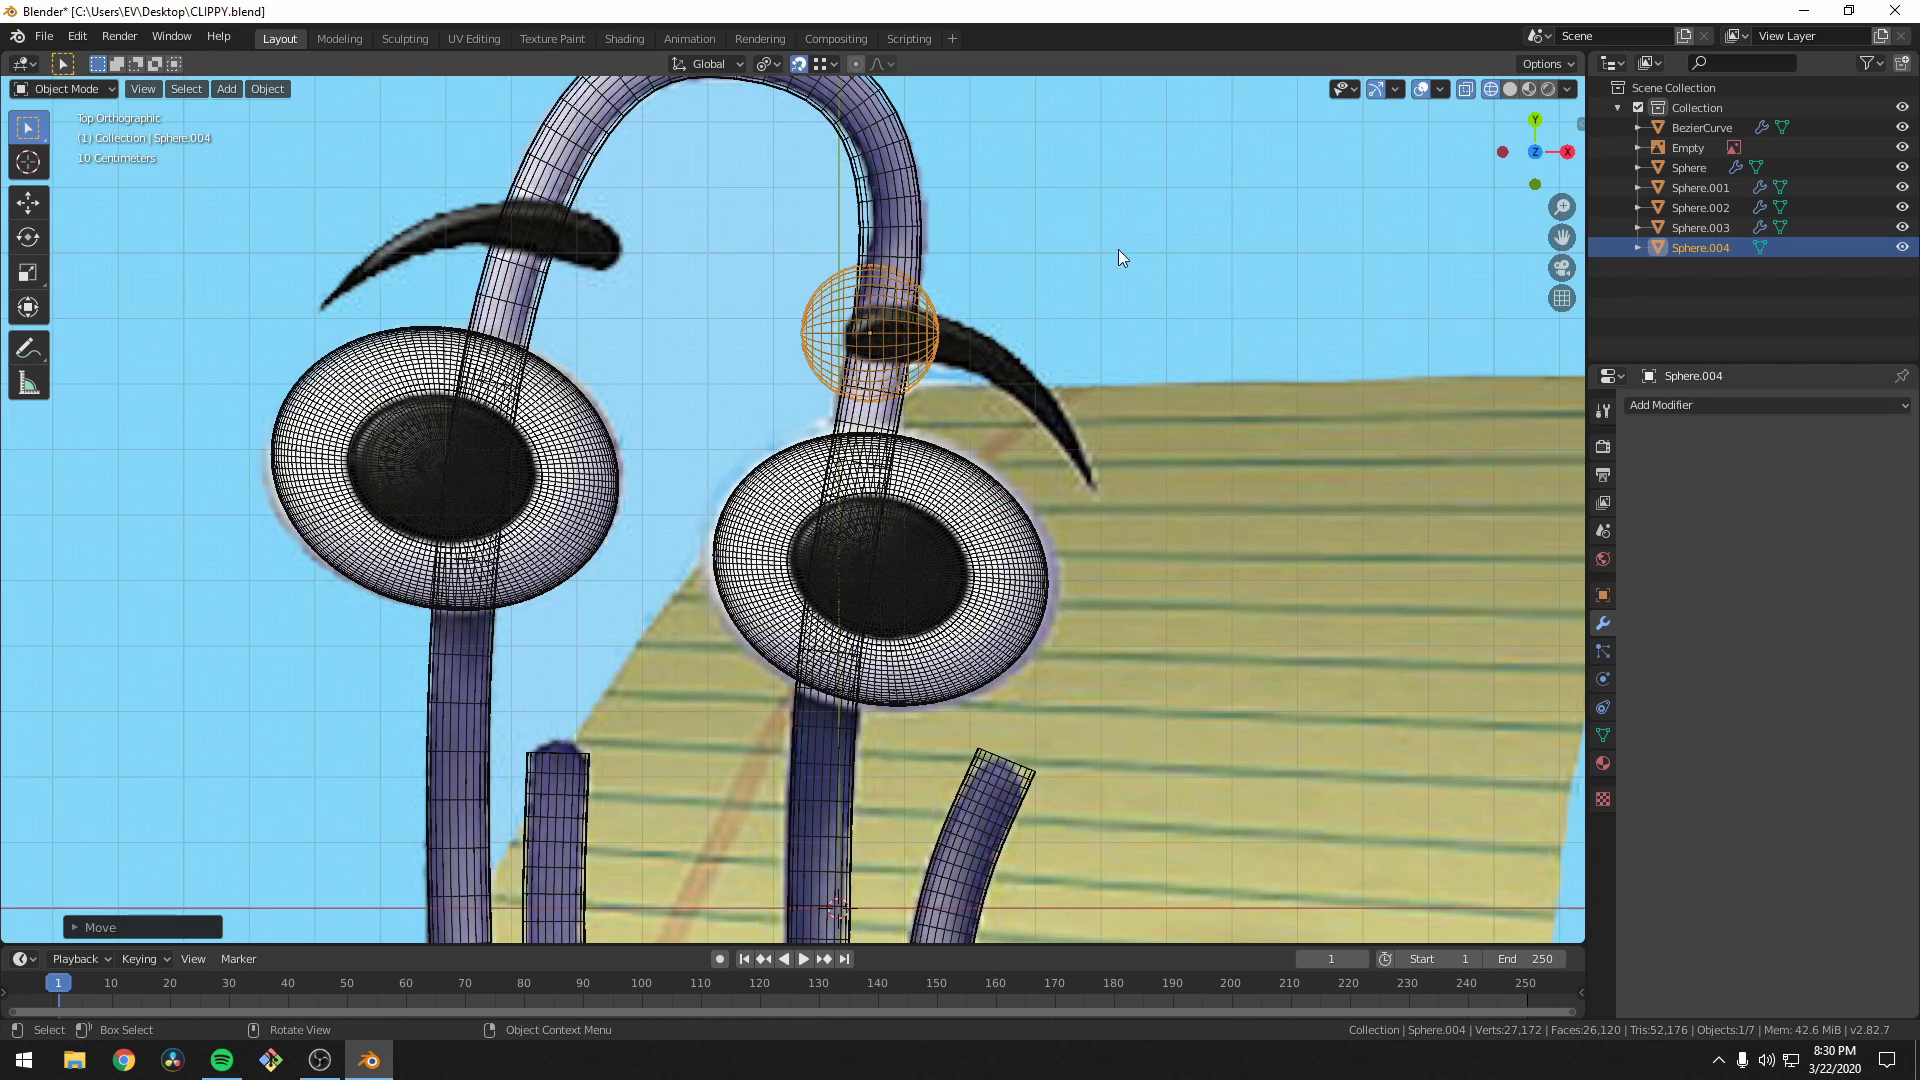
Task: Expand the Sphere.004 item in outliner
Action: [1637, 247]
